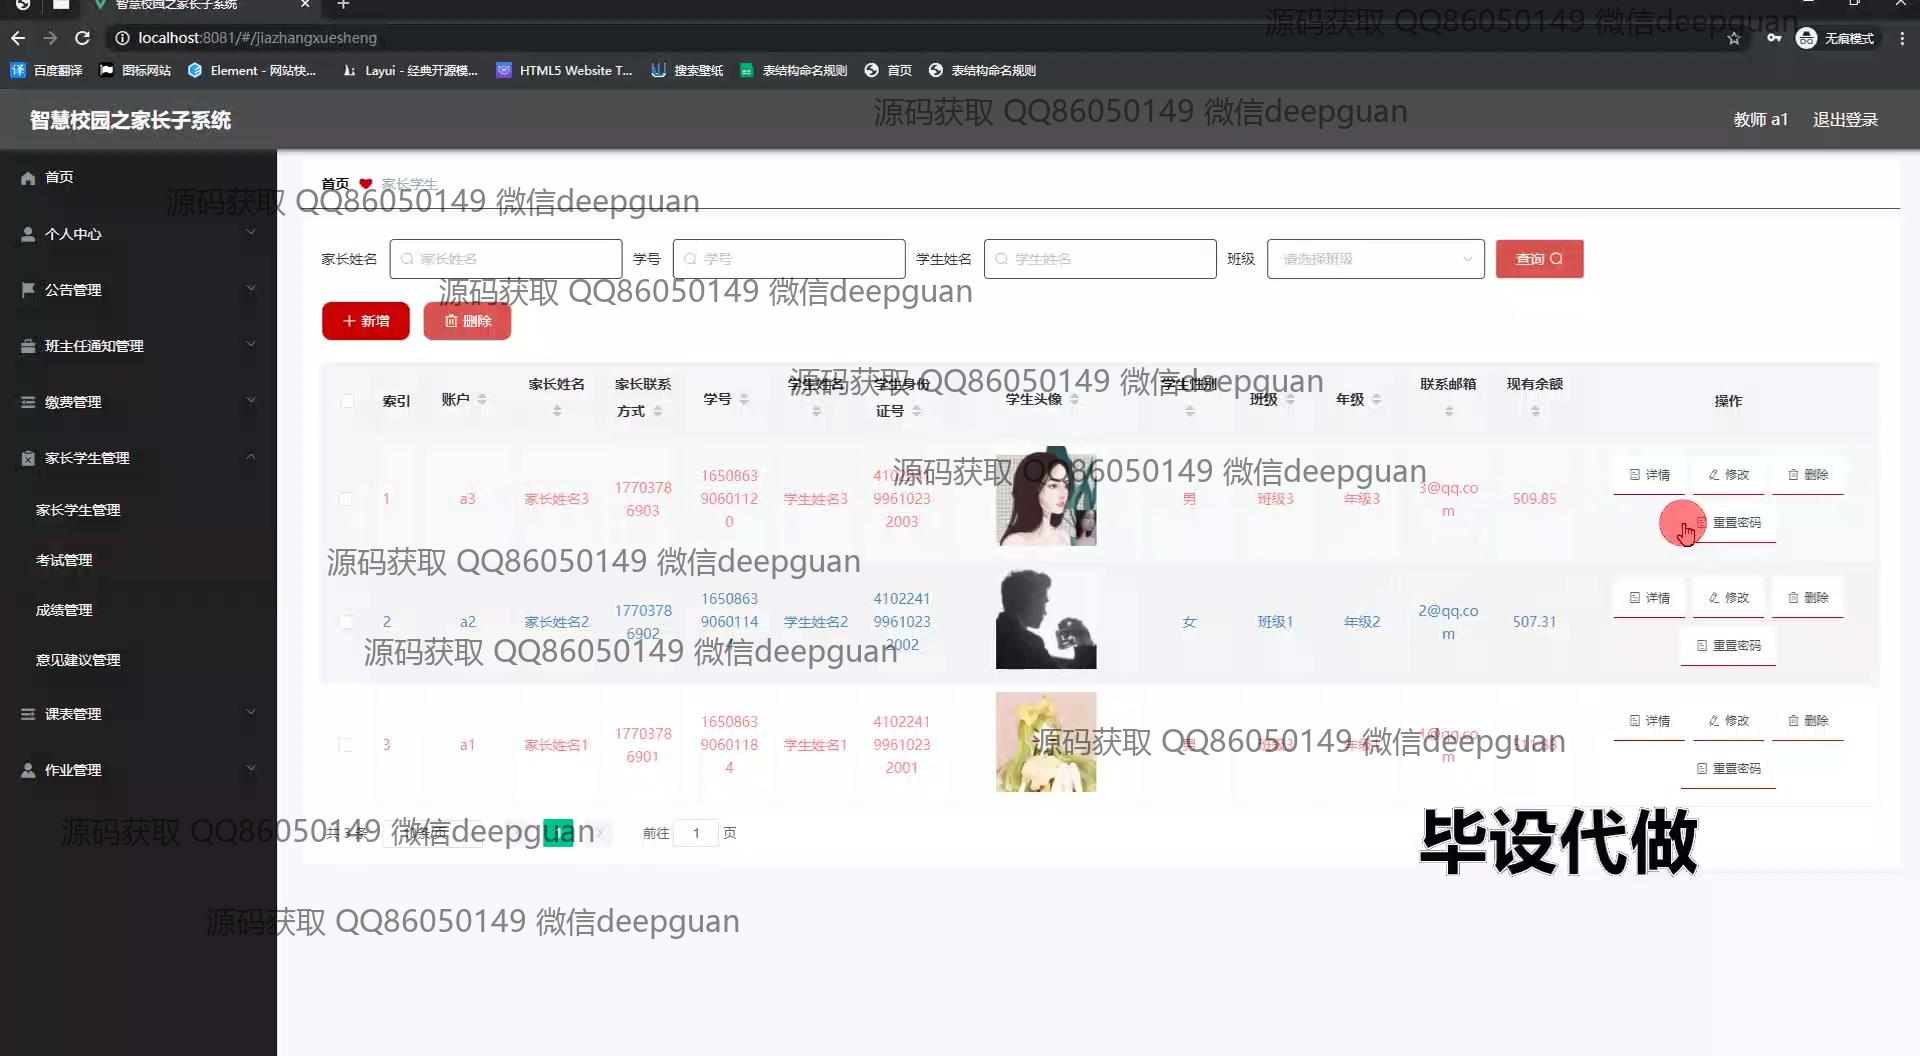Sort by the 现有余额 column arrows

pyautogui.click(x=1535, y=411)
